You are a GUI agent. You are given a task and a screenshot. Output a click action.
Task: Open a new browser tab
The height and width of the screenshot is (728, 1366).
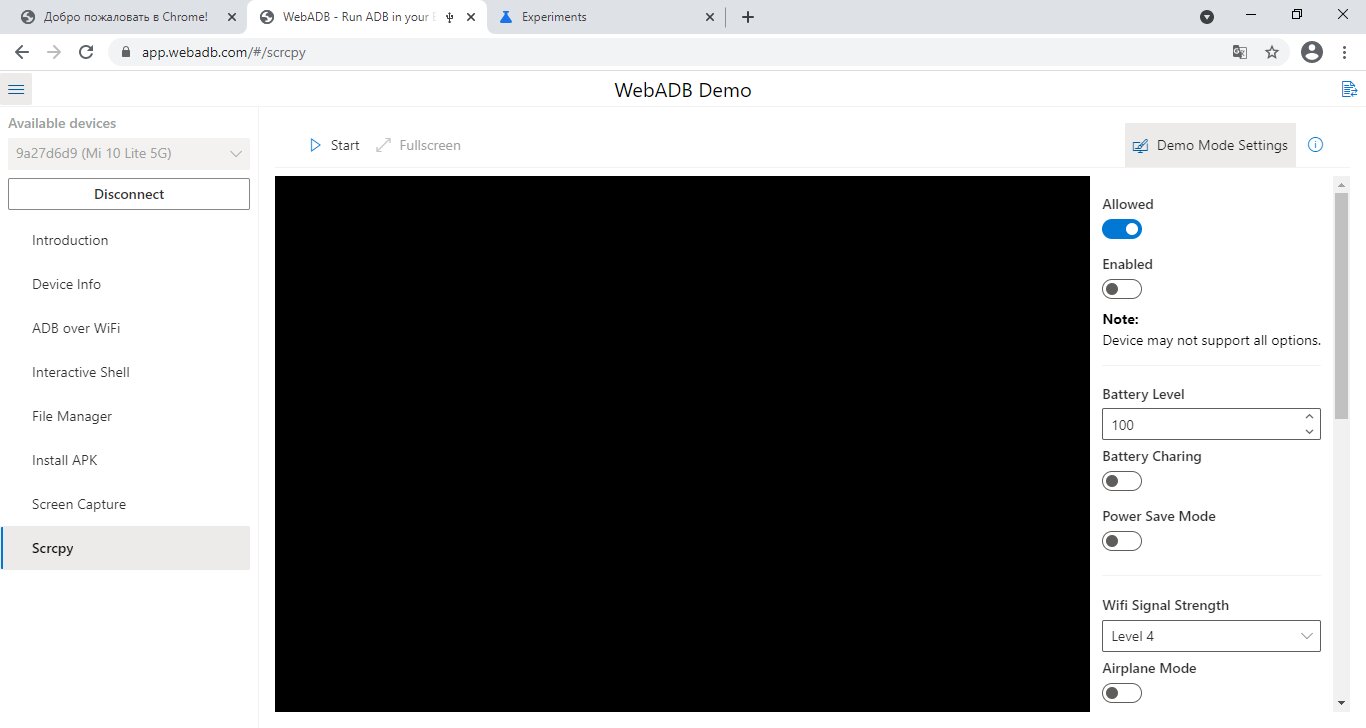pos(748,17)
